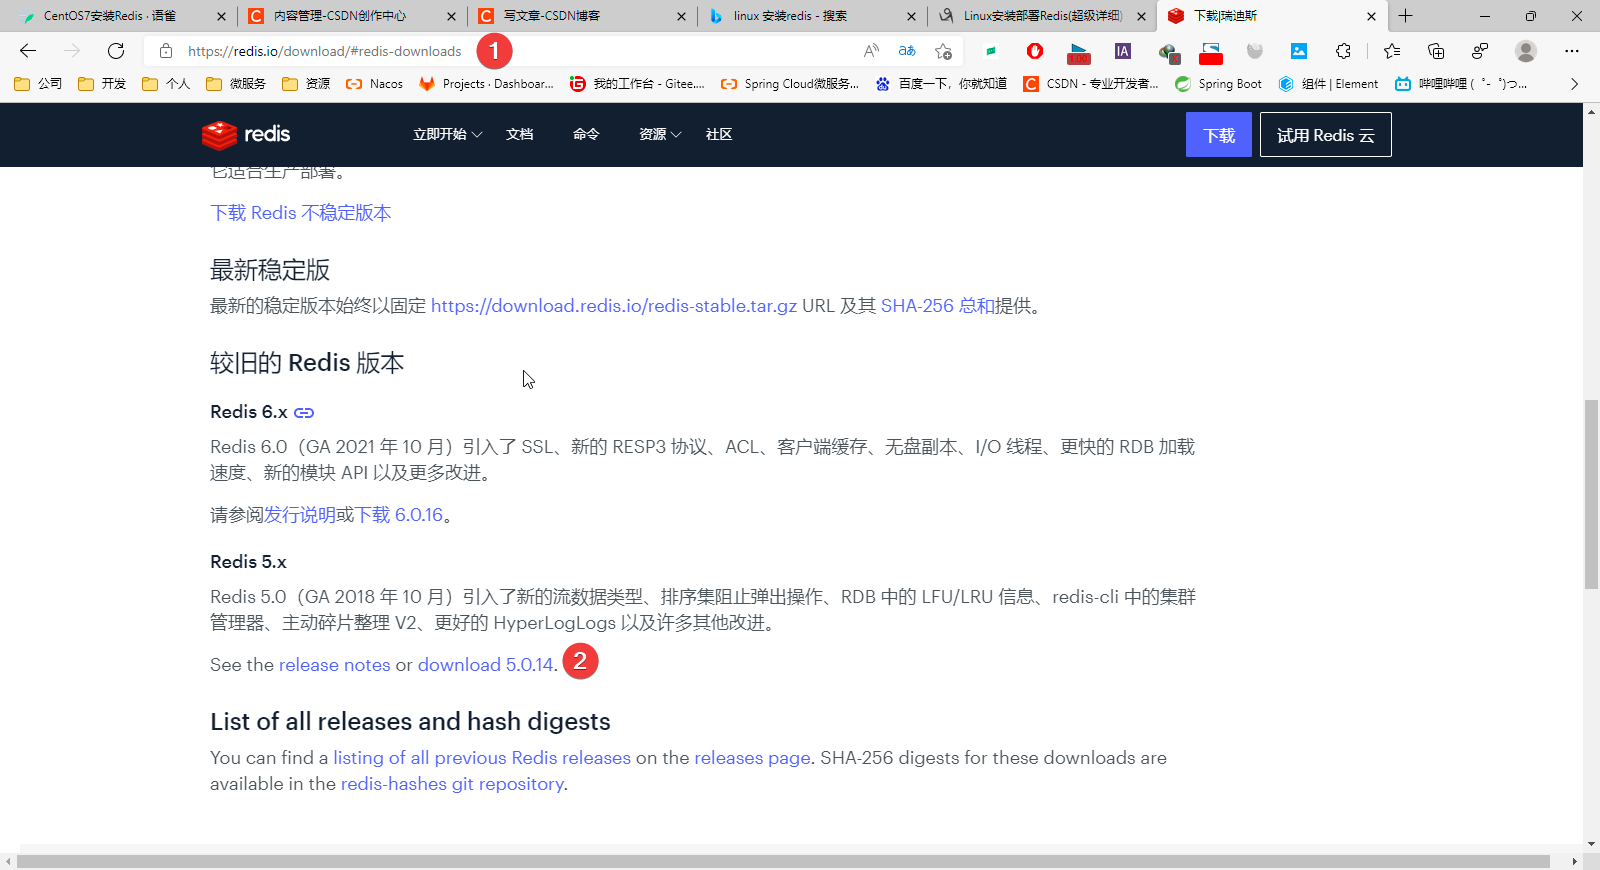Viewport: 1600px width, 870px height.
Task: Open the 发行说明 link for Redis 6.x
Action: tap(300, 515)
